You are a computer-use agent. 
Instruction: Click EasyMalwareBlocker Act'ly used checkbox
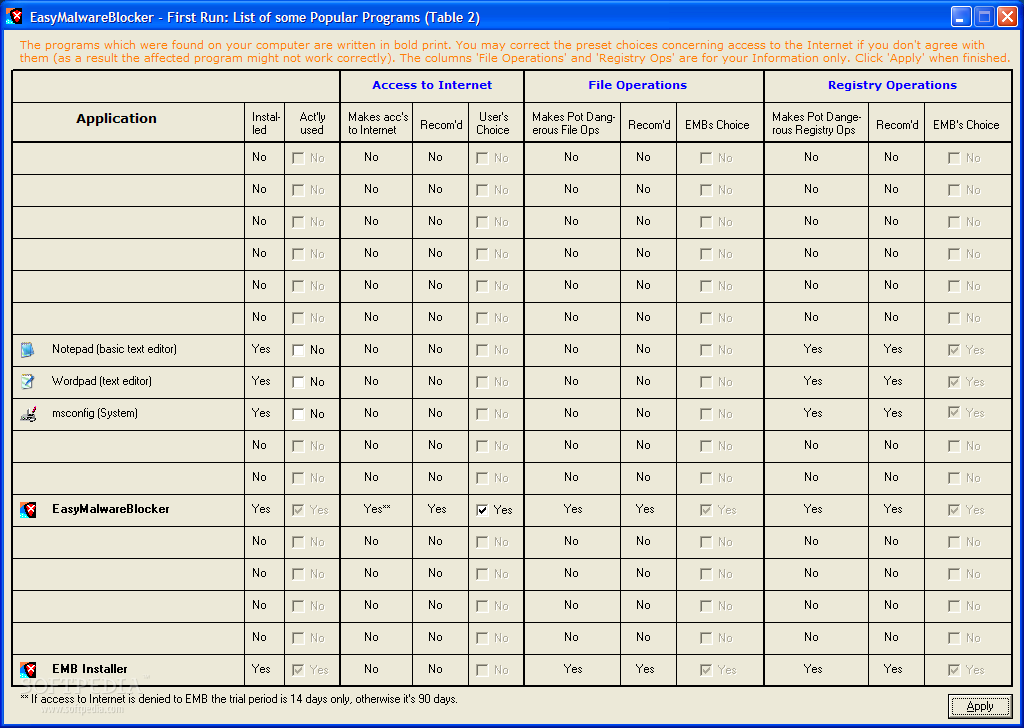[x=298, y=510]
